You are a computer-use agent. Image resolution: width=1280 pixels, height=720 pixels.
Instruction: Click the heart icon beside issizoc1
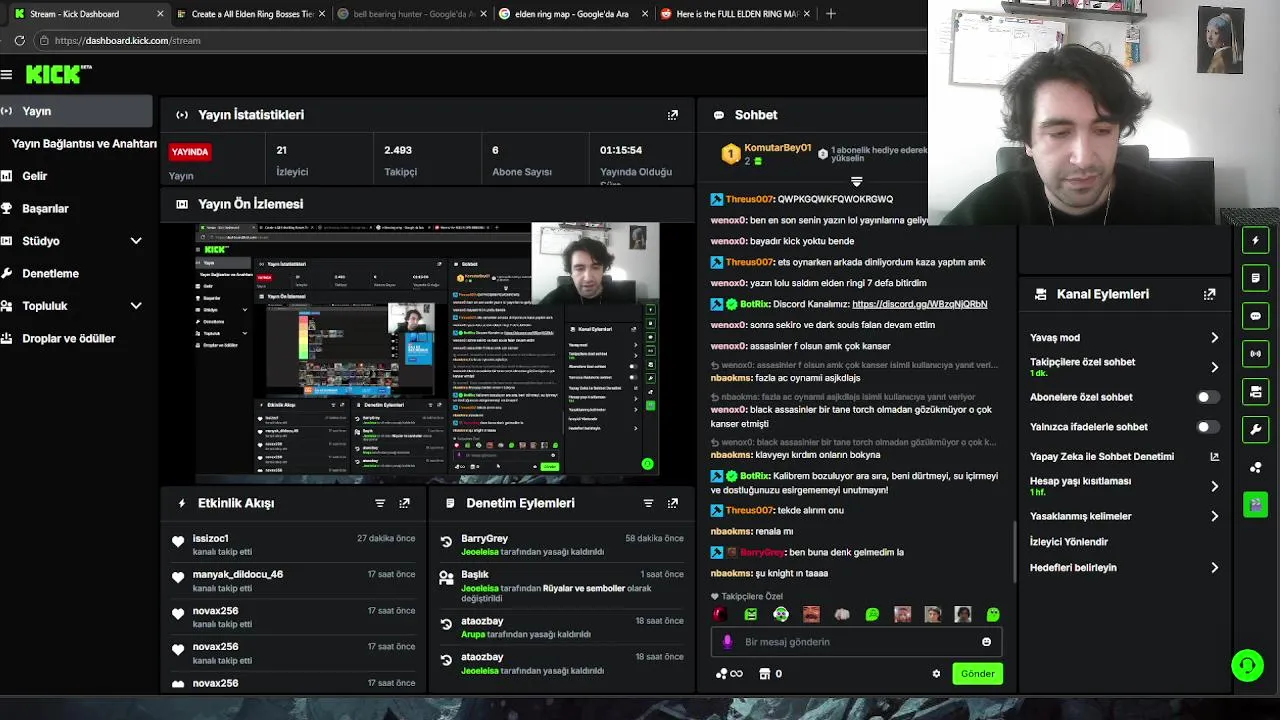pos(178,542)
